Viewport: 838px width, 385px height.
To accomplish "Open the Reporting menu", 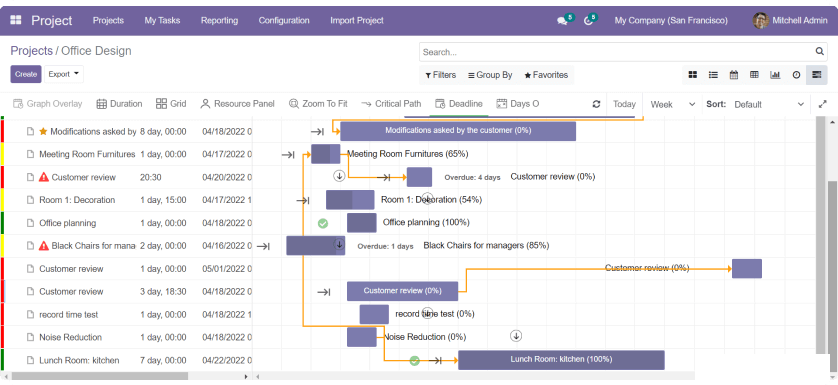I will (x=219, y=20).
